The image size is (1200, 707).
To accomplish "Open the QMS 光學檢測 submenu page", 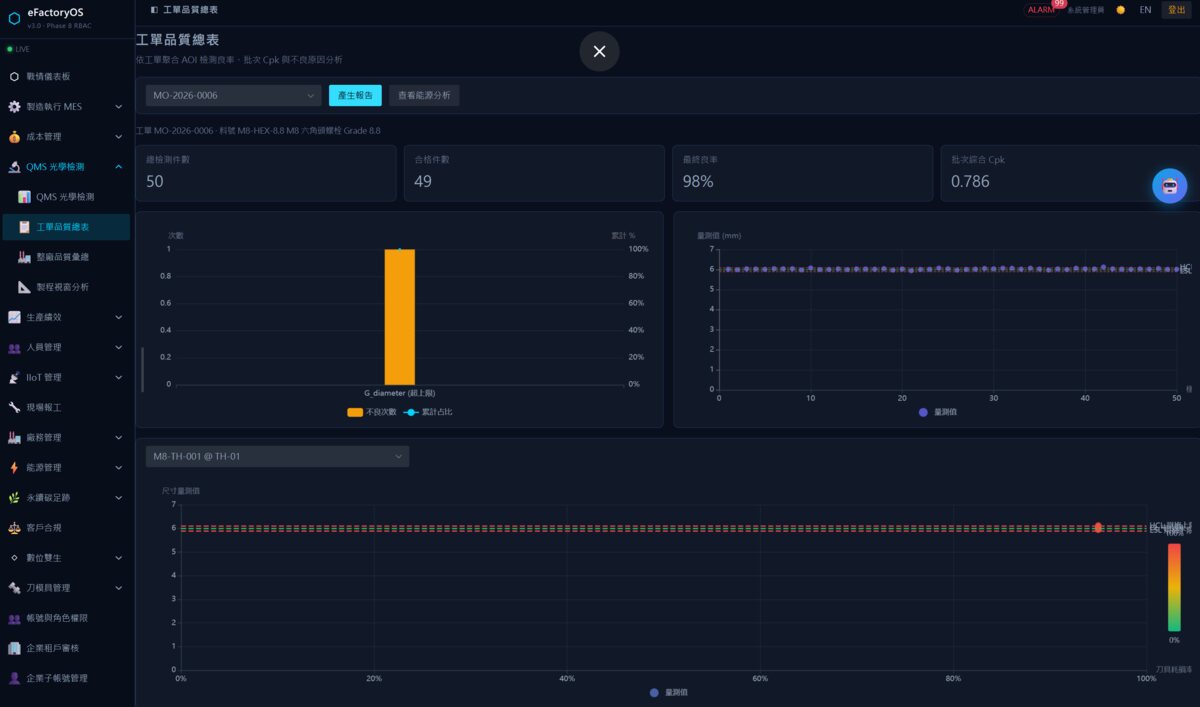I will pyautogui.click(x=66, y=197).
